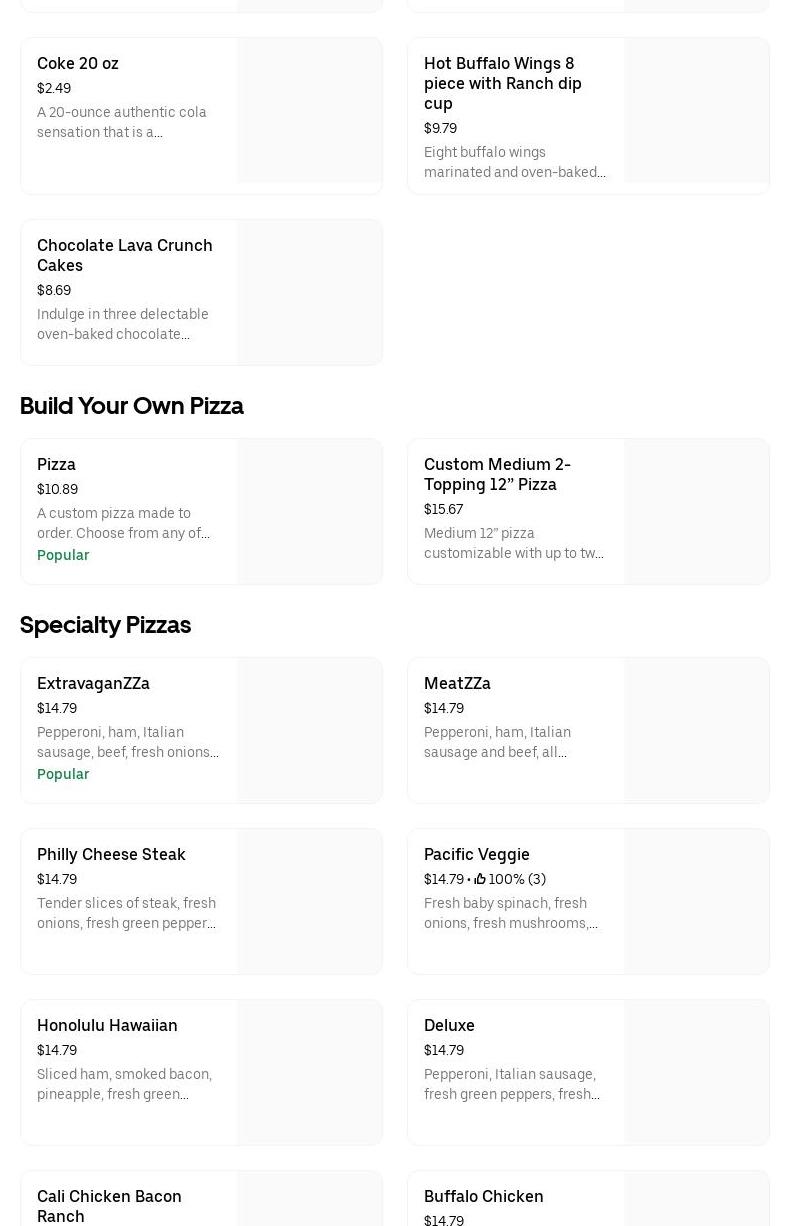
Task: Click the thumbs-up rating icon on Pacific Veggie
Action: pos(480,879)
